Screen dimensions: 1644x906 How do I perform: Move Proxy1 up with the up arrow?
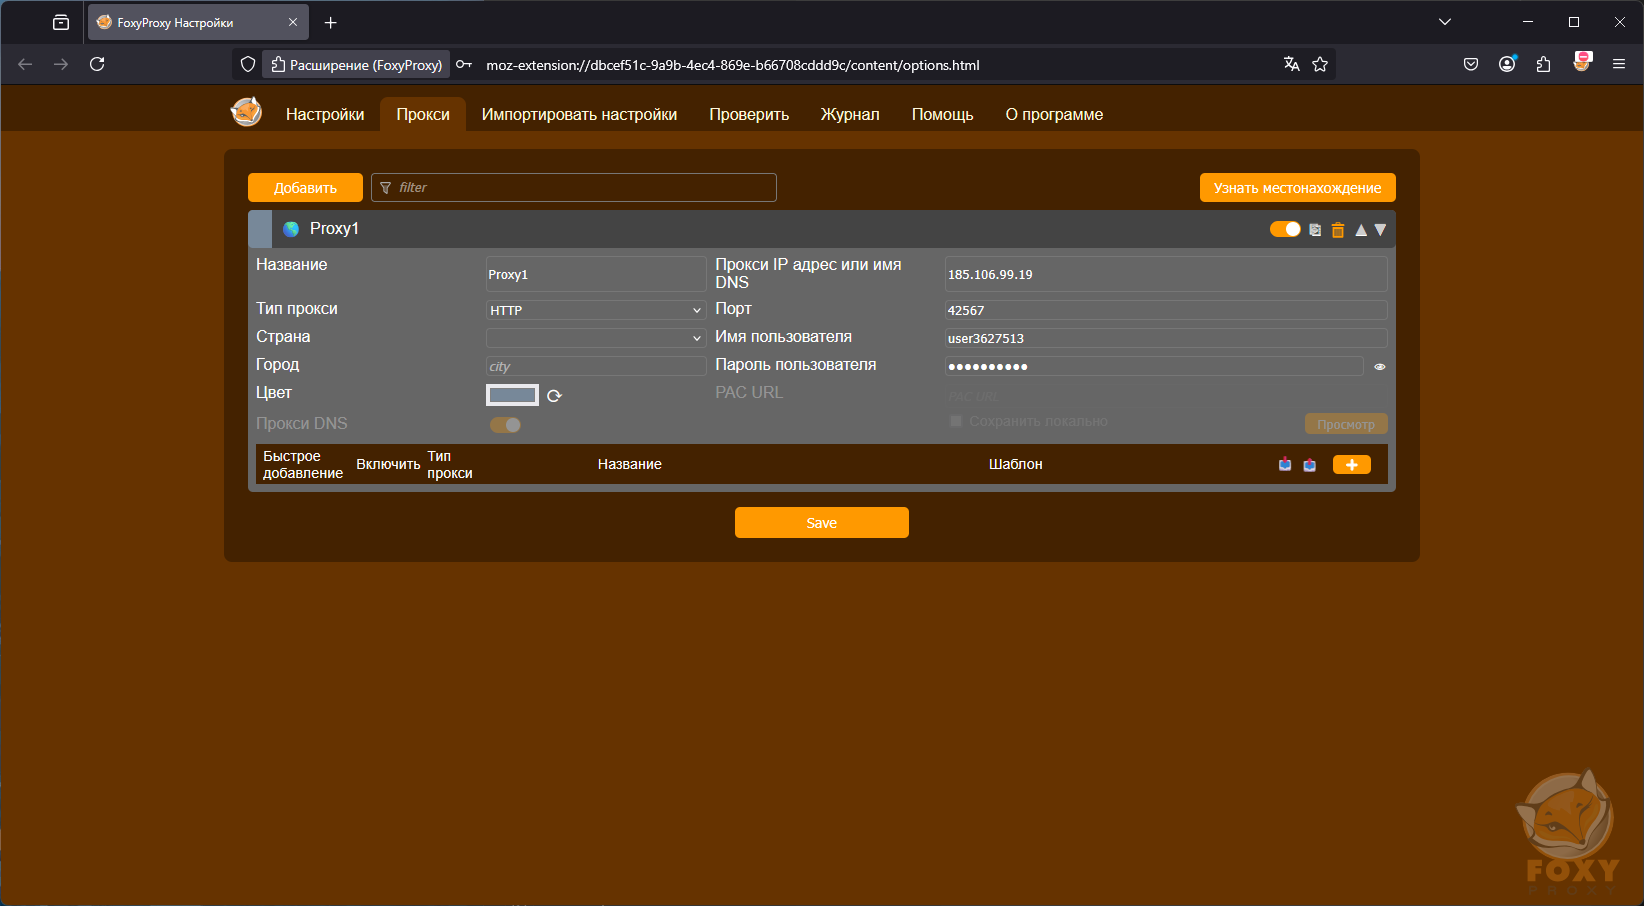[x=1361, y=230]
